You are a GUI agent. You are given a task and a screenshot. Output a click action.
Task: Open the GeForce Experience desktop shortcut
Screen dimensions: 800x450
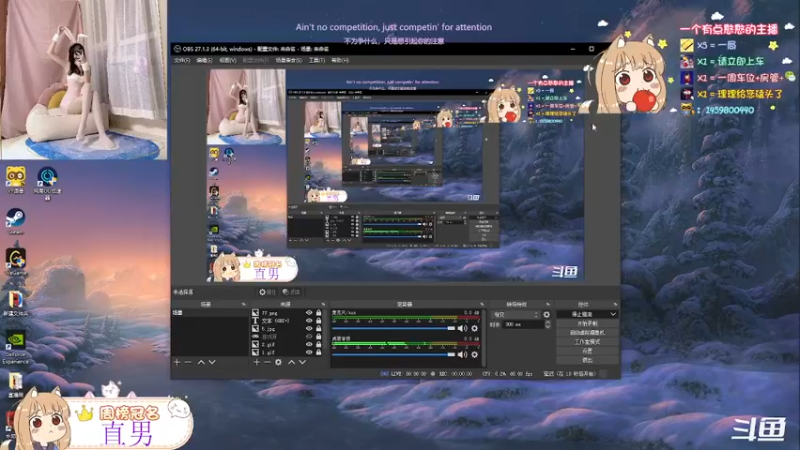click(15, 348)
